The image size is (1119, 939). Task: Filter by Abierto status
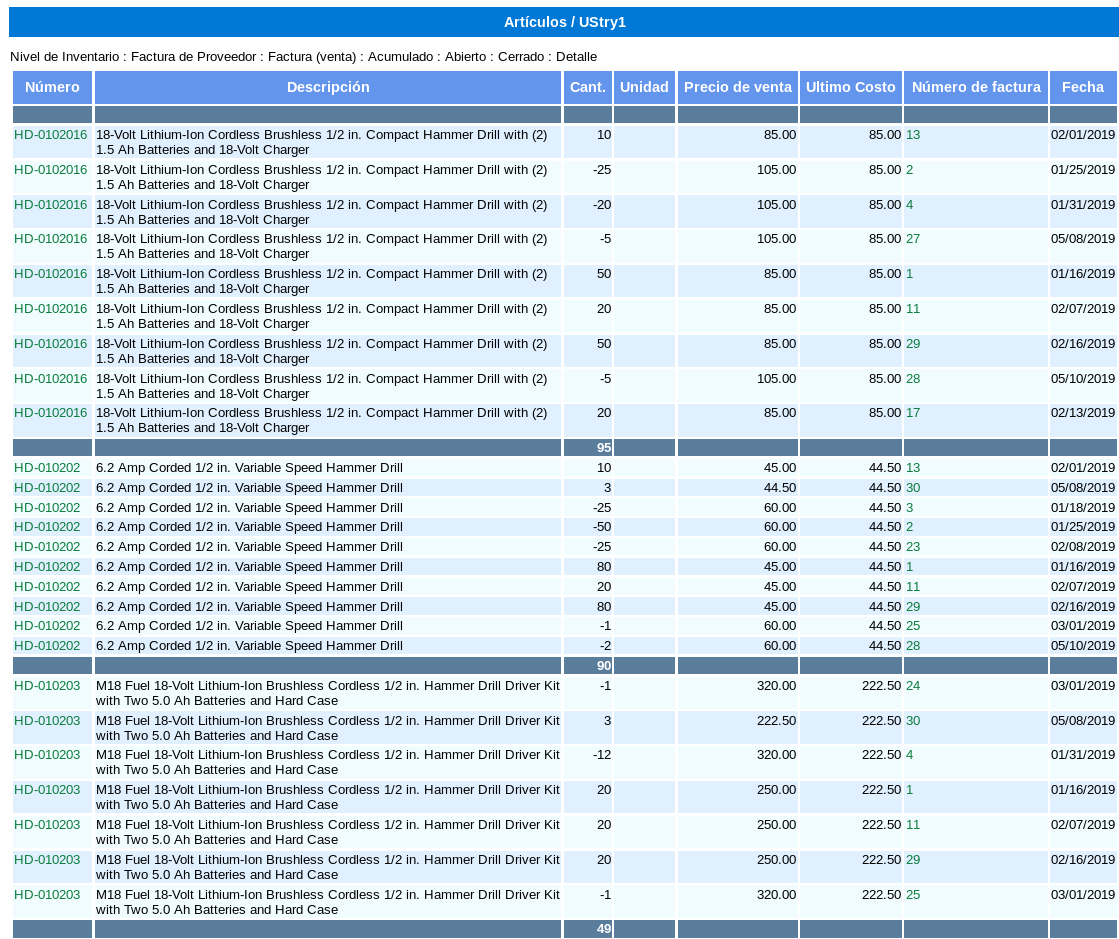point(467,57)
